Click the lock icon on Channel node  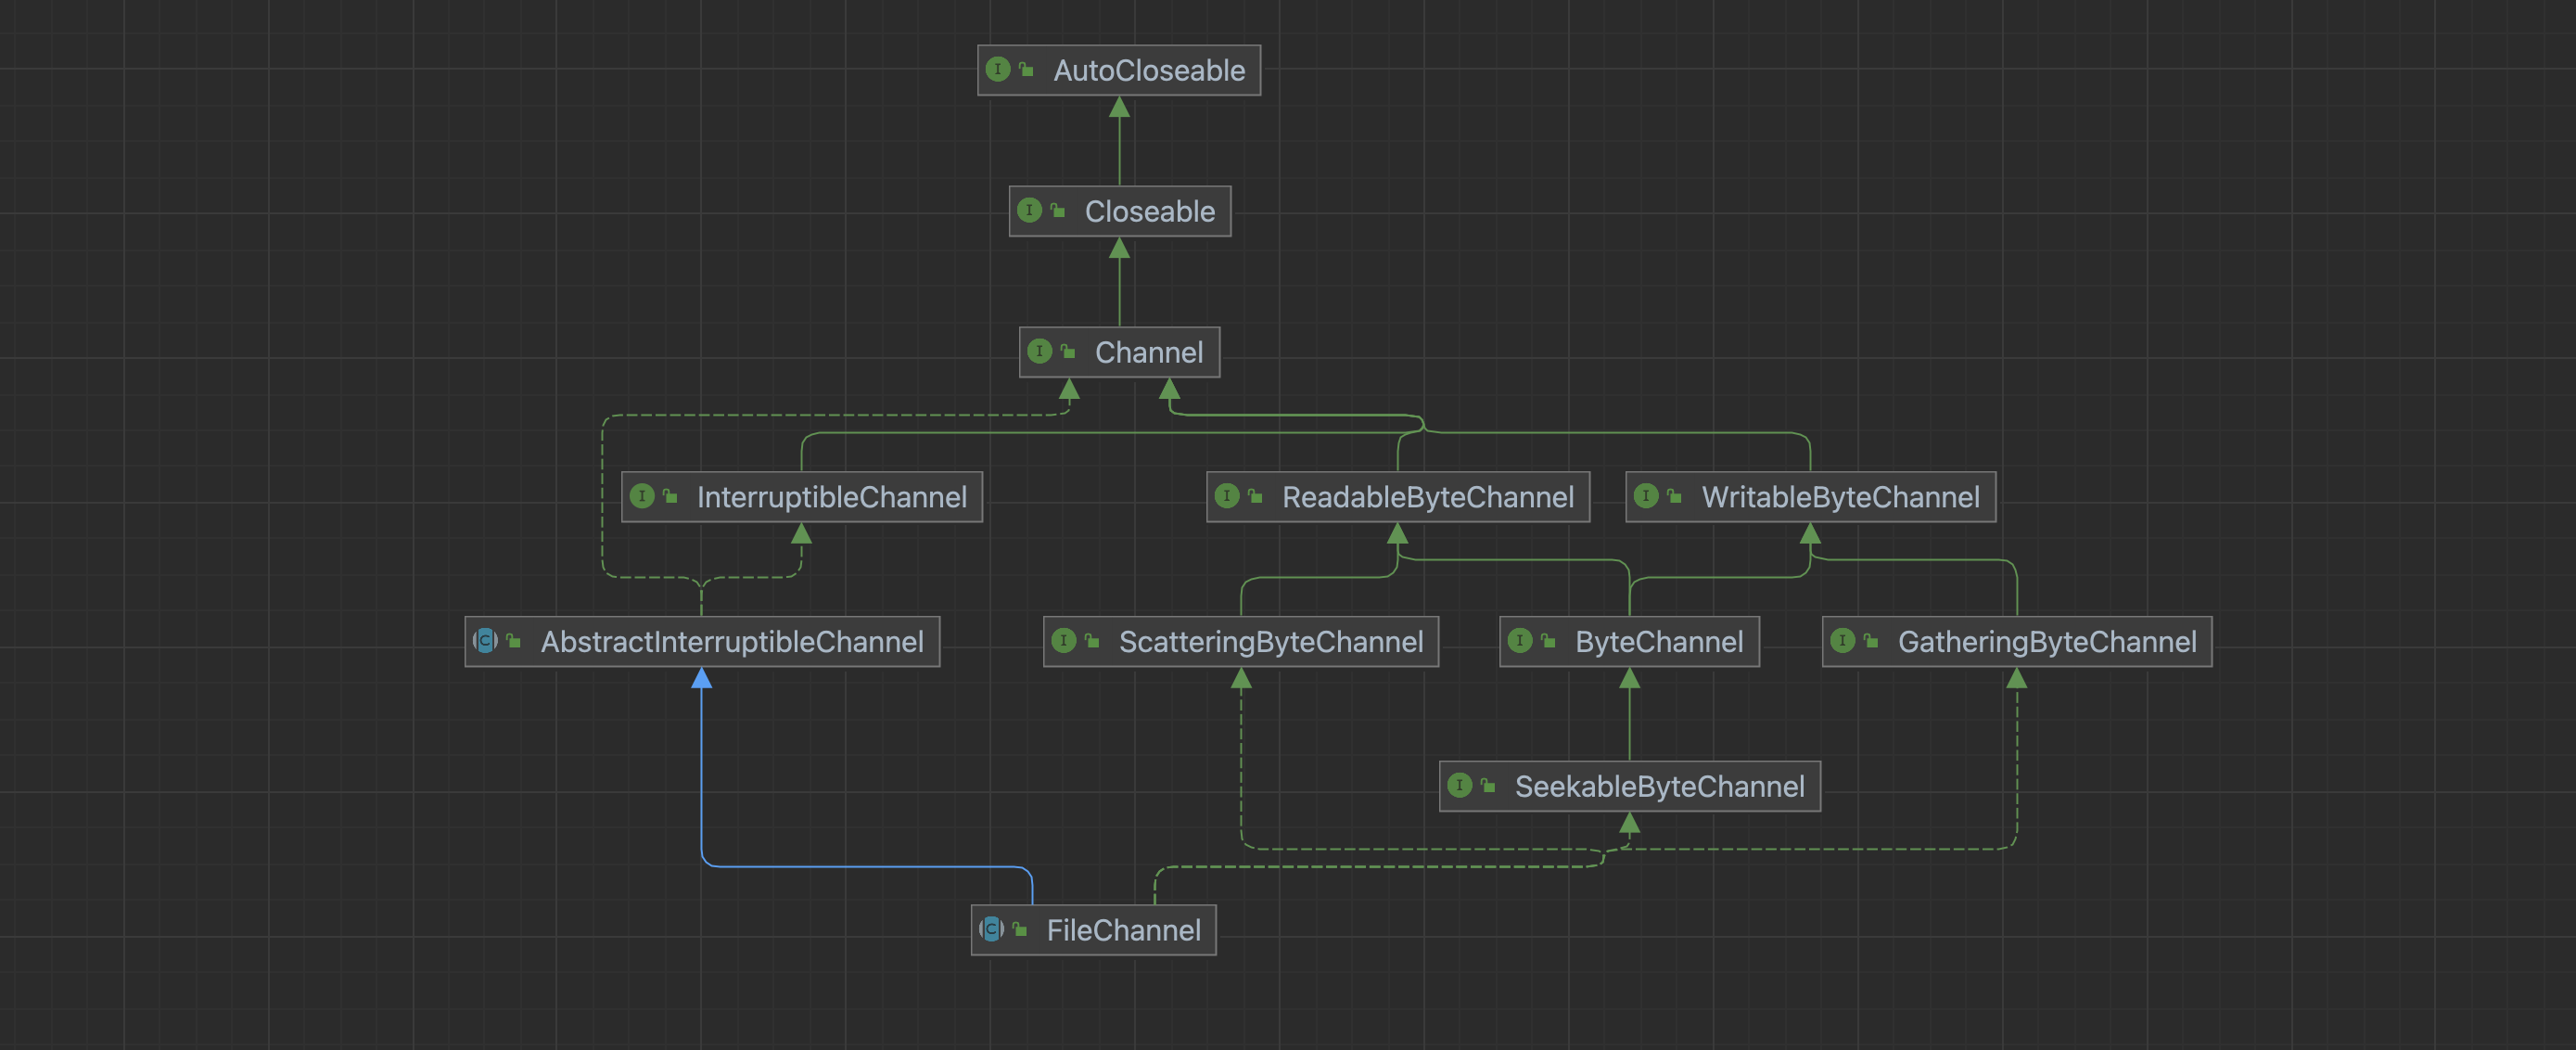click(1068, 351)
